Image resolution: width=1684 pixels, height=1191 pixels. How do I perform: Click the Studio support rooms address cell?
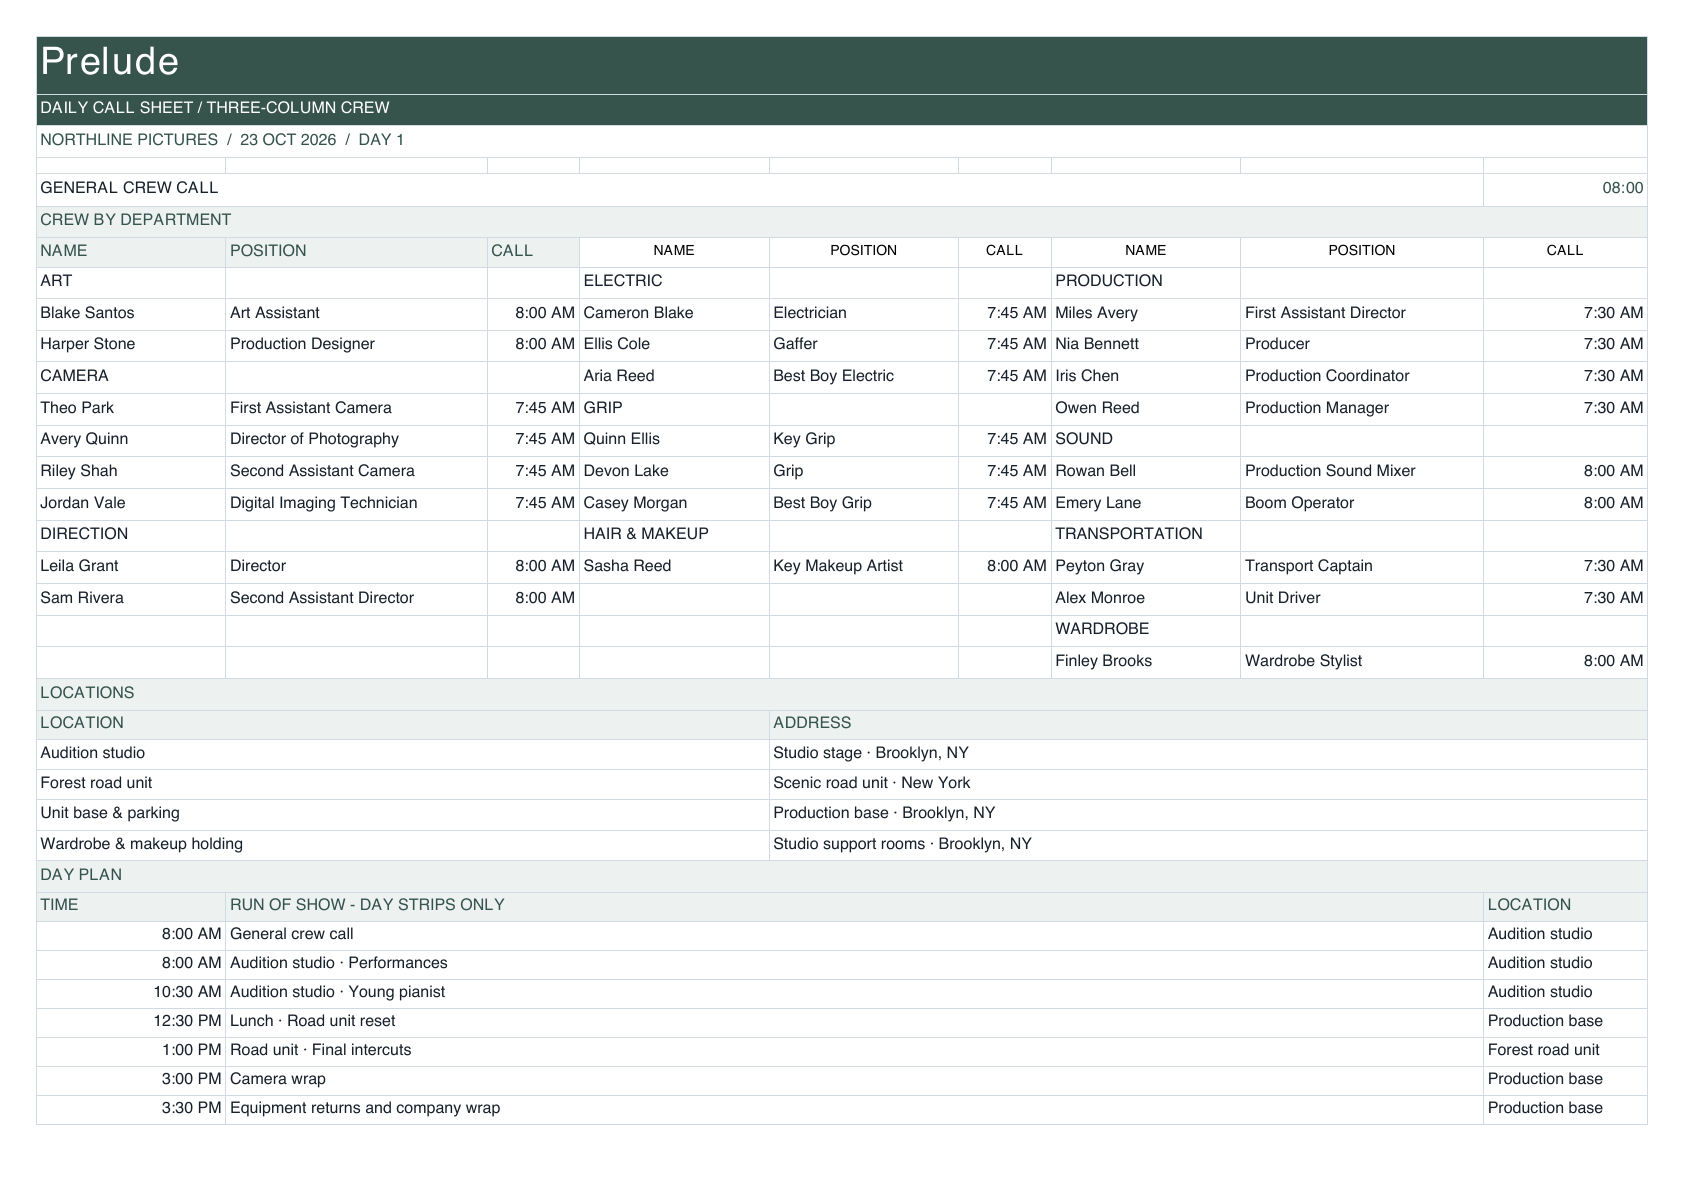(1208, 844)
